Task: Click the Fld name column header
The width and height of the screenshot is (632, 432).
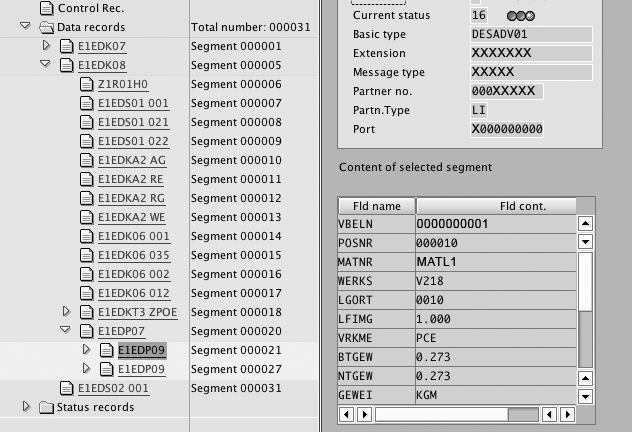Action: (x=377, y=206)
